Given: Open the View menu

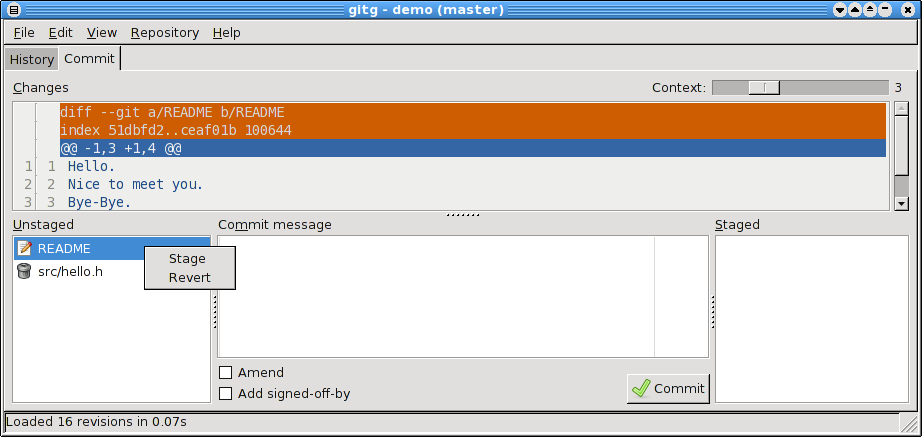Looking at the screenshot, I should coord(102,33).
